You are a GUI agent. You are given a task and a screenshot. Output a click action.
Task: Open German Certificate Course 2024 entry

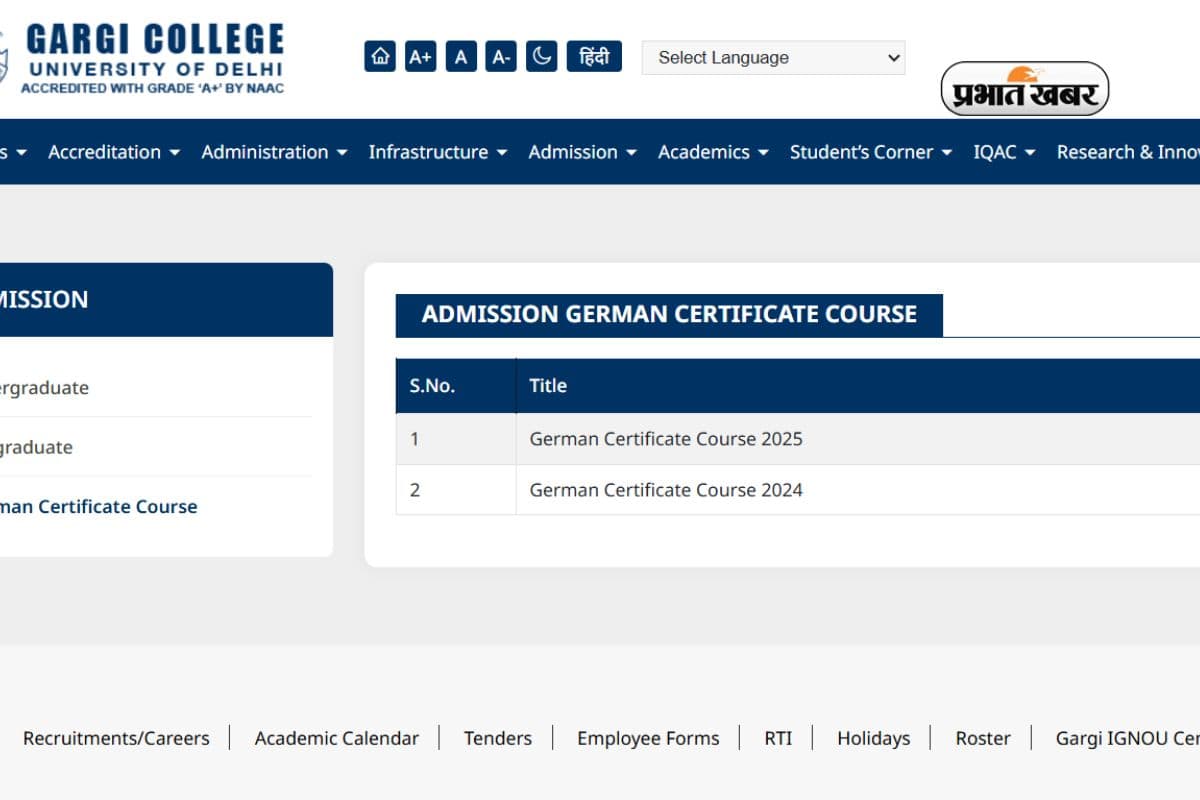(666, 490)
